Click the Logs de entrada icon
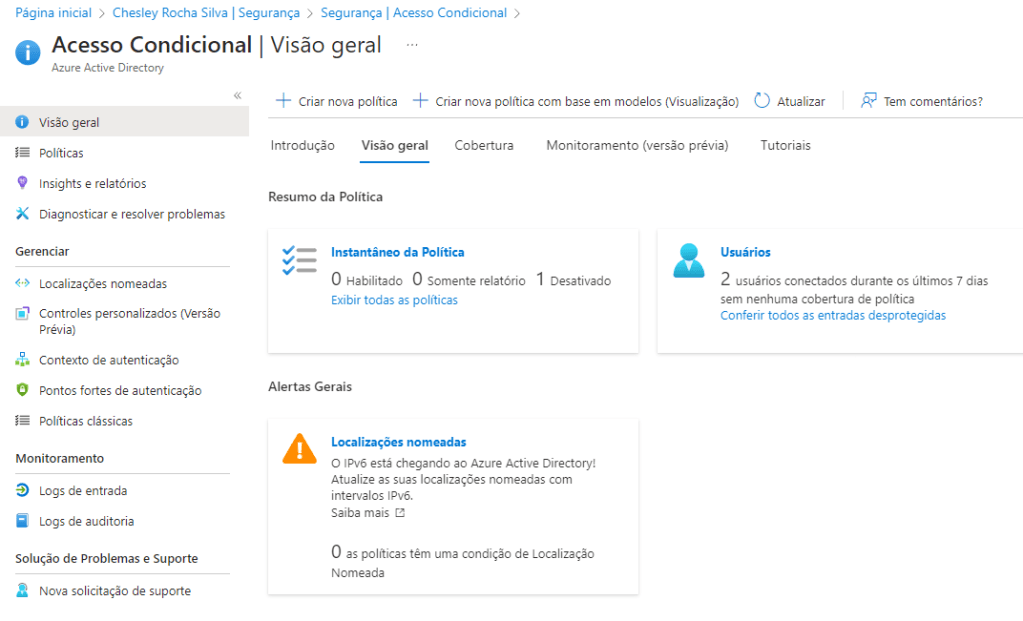This screenshot has height=621, width=1023. pyautogui.click(x=22, y=491)
